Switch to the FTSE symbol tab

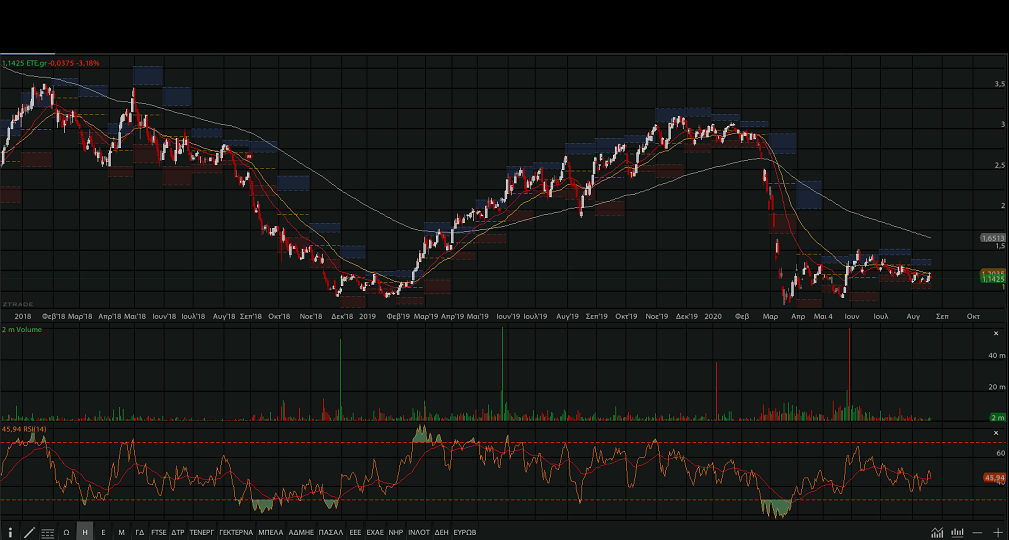[159, 532]
